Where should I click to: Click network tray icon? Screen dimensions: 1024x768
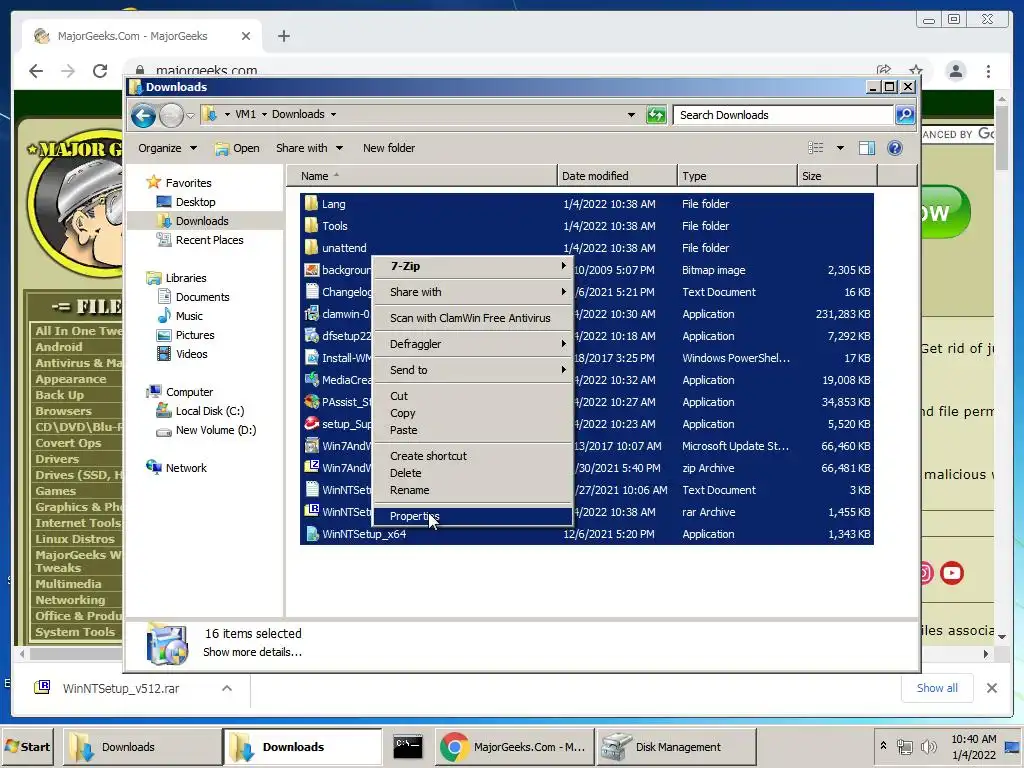click(x=904, y=746)
